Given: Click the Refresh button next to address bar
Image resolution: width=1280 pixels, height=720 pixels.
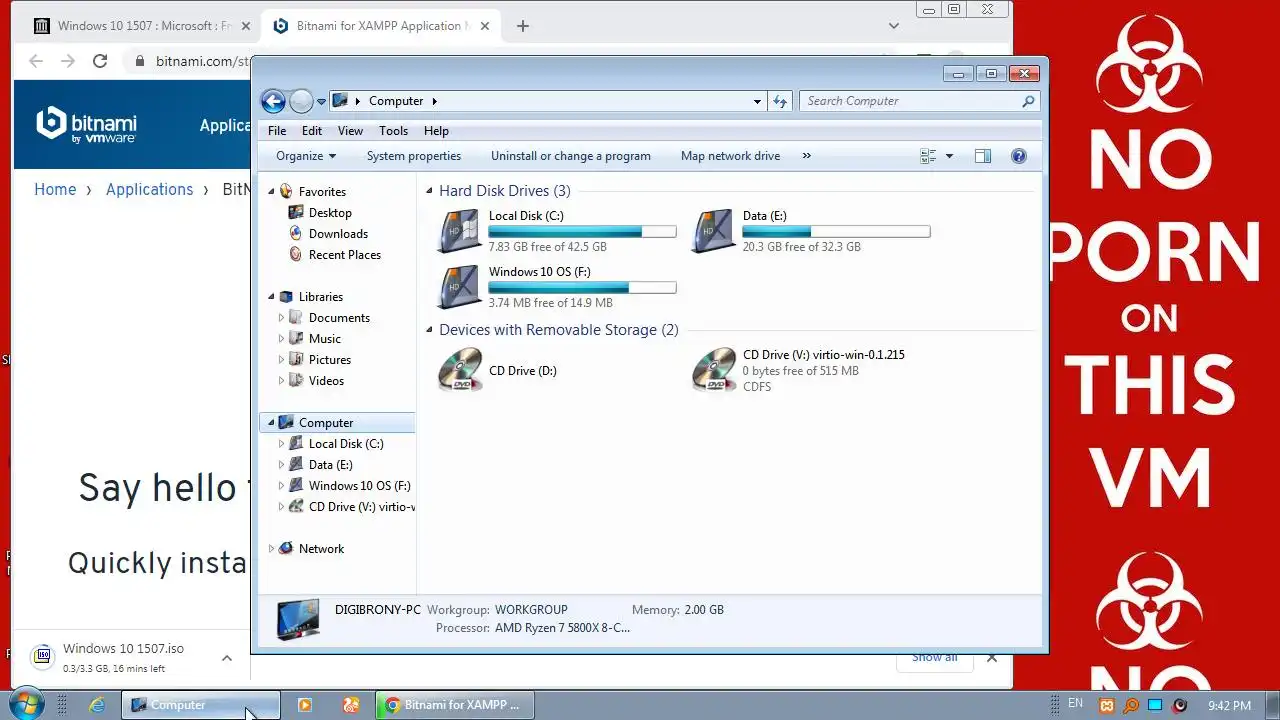Looking at the screenshot, I should 780,101.
